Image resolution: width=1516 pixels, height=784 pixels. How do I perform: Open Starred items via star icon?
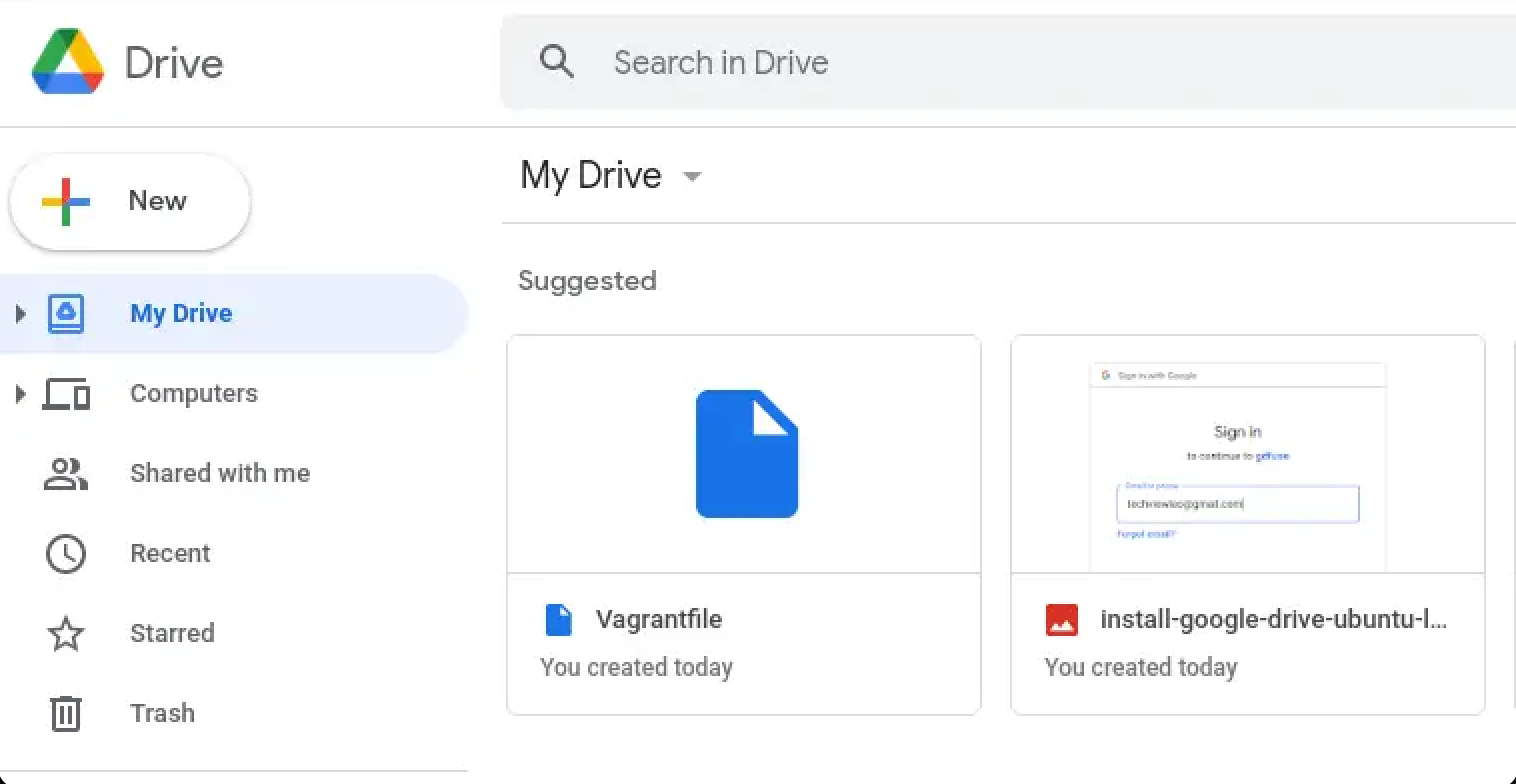(65, 633)
